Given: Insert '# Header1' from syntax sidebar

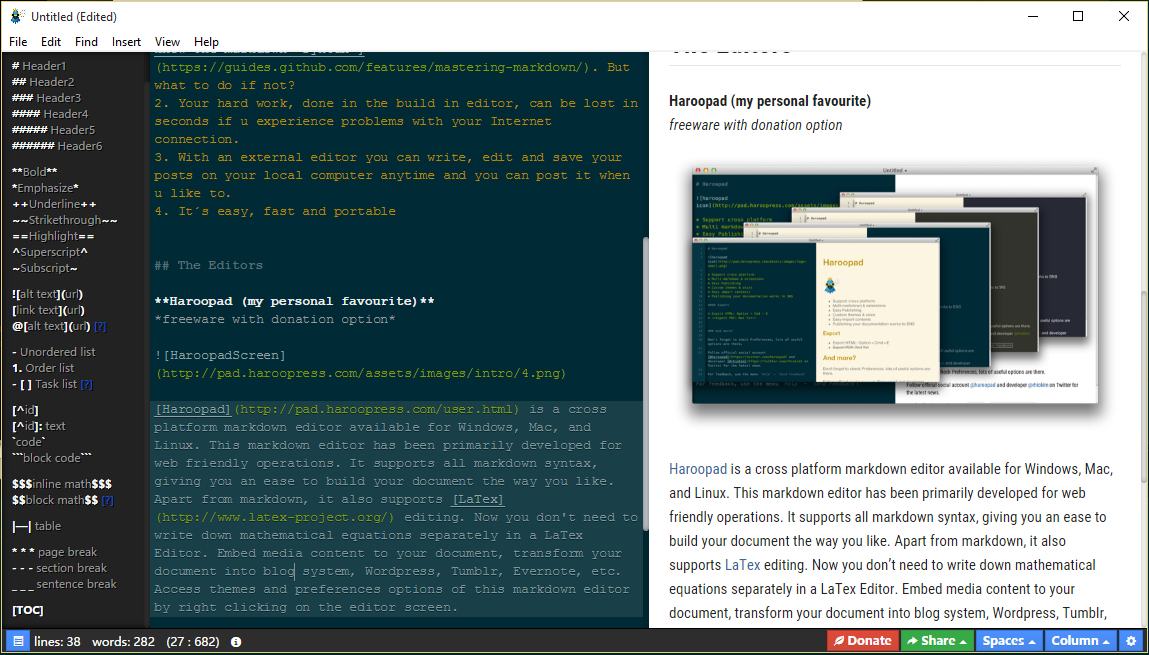Looking at the screenshot, I should (x=39, y=66).
